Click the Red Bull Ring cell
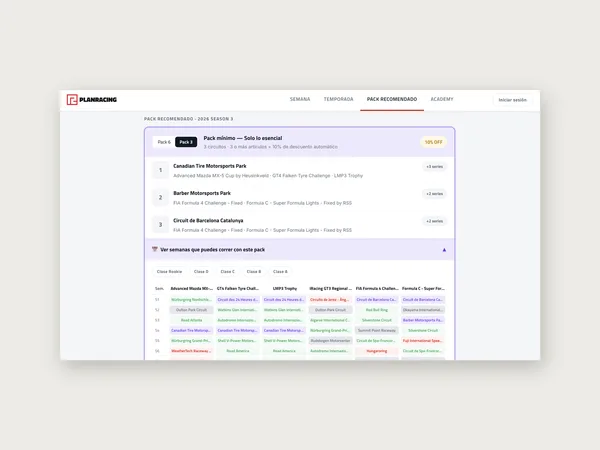Viewport: 600px width, 450px height. pyautogui.click(x=377, y=310)
